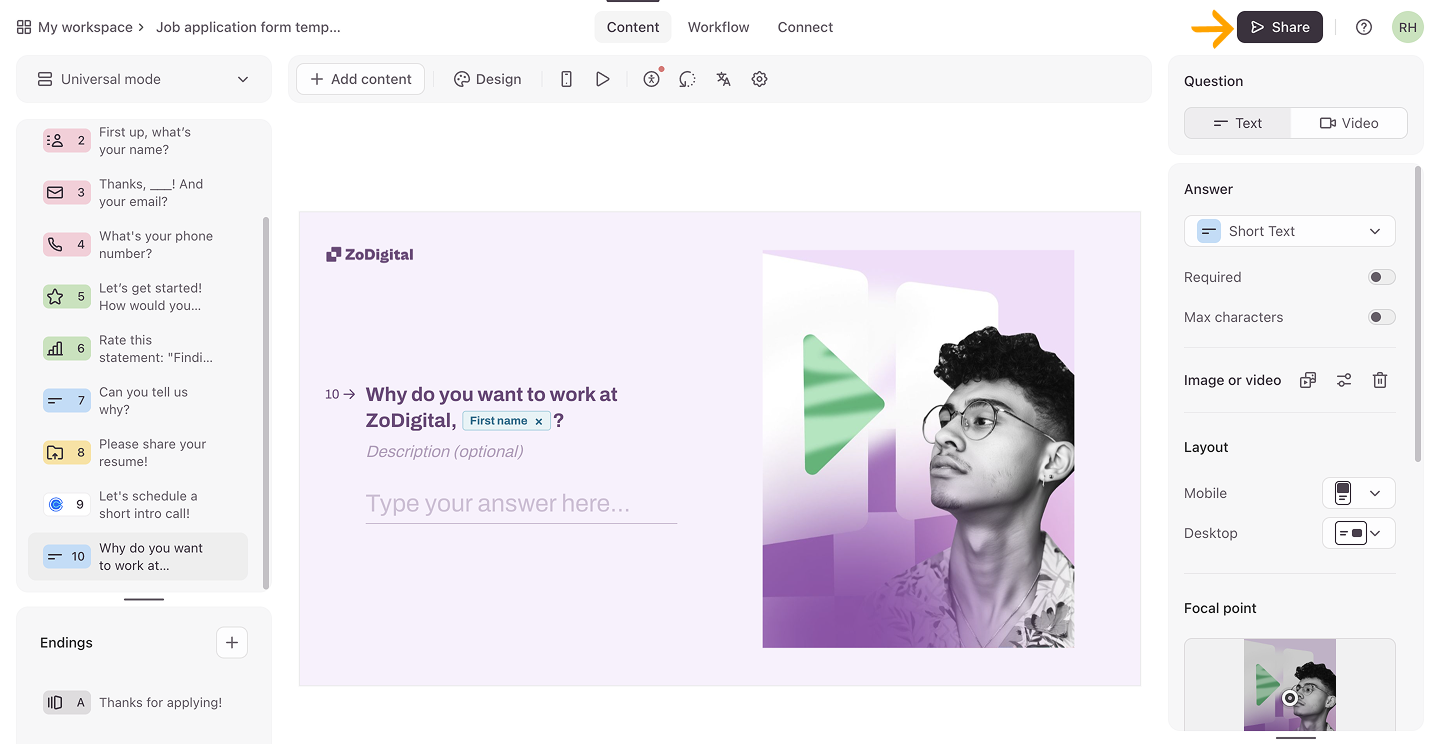The width and height of the screenshot is (1440, 744).
Task: Select question 7 short text icon
Action: [67, 401]
